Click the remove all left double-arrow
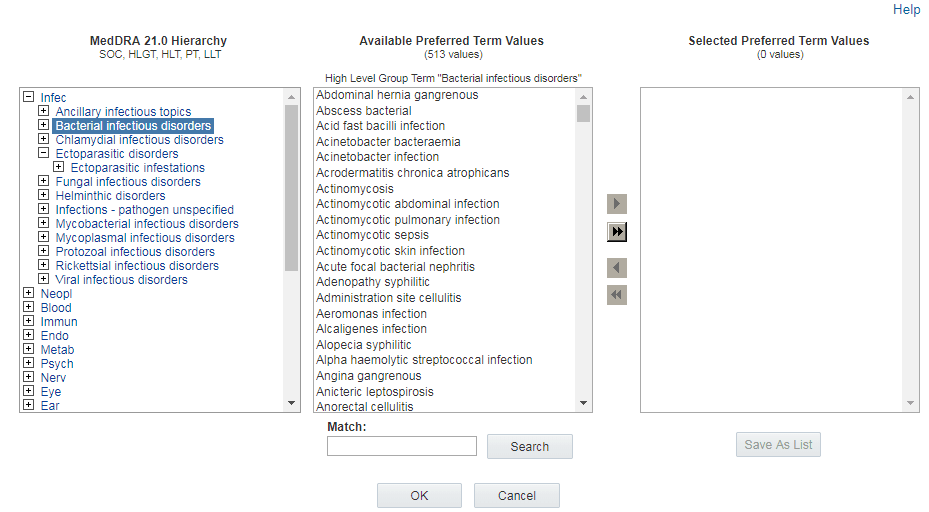 click(x=617, y=295)
